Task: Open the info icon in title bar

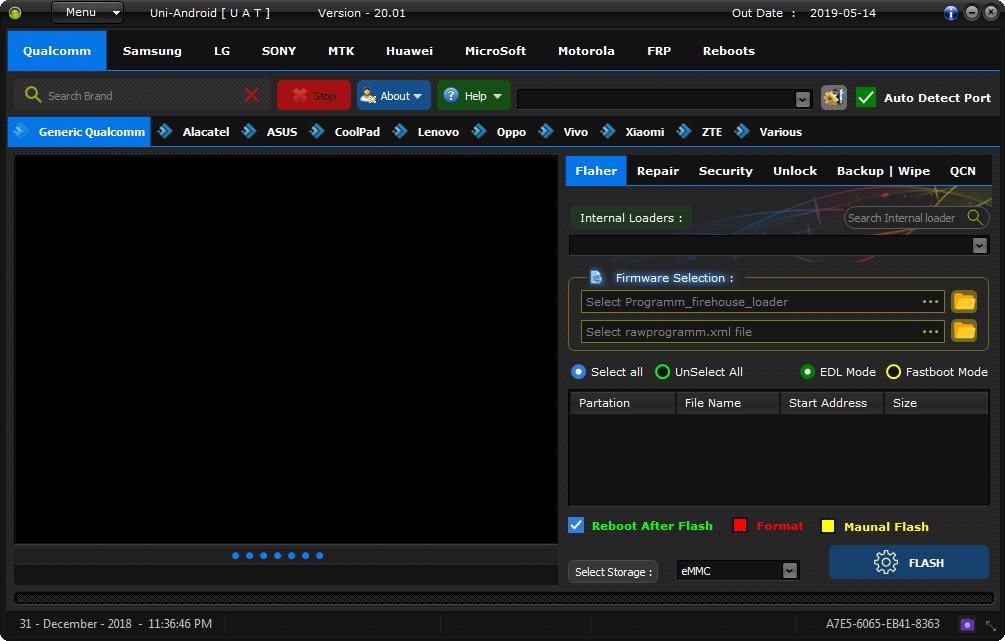Action: [x=951, y=13]
